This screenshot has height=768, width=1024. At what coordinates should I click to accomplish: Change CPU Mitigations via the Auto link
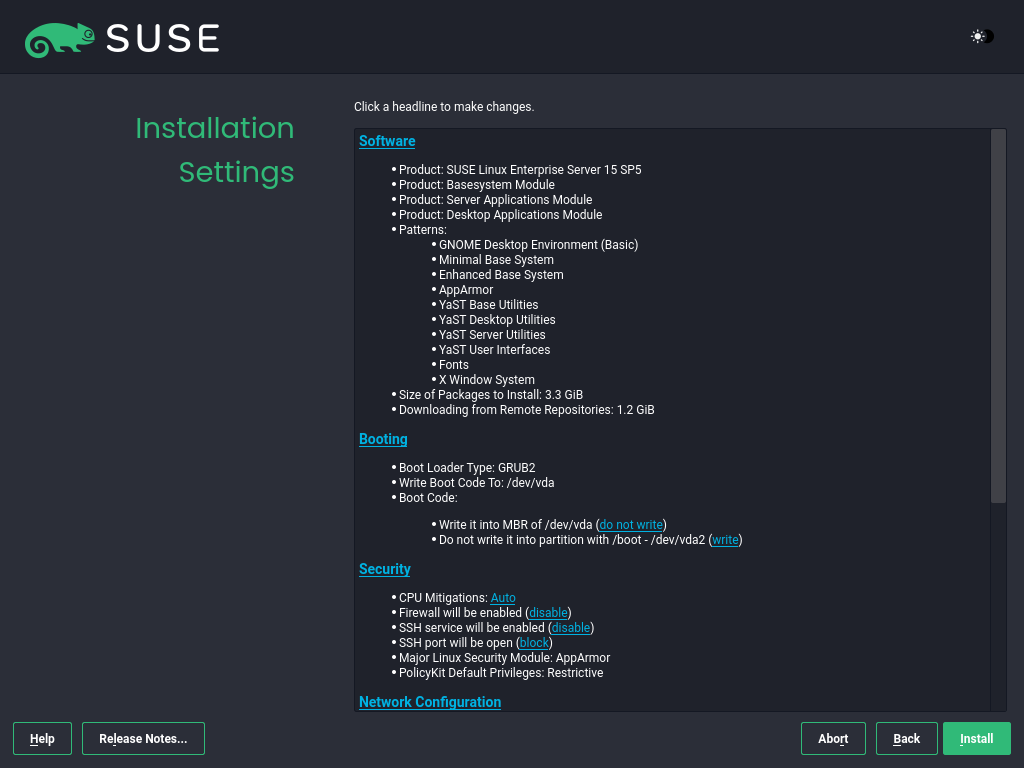click(x=502, y=597)
